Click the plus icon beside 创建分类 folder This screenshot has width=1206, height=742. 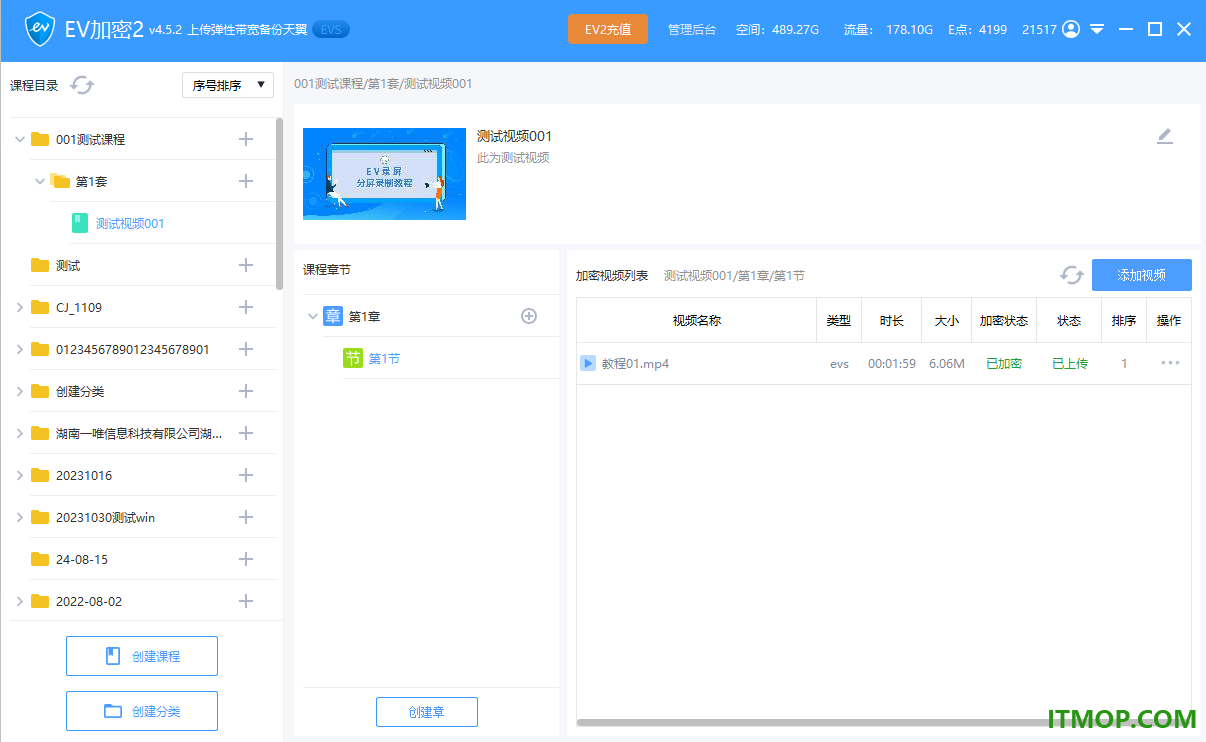click(246, 391)
